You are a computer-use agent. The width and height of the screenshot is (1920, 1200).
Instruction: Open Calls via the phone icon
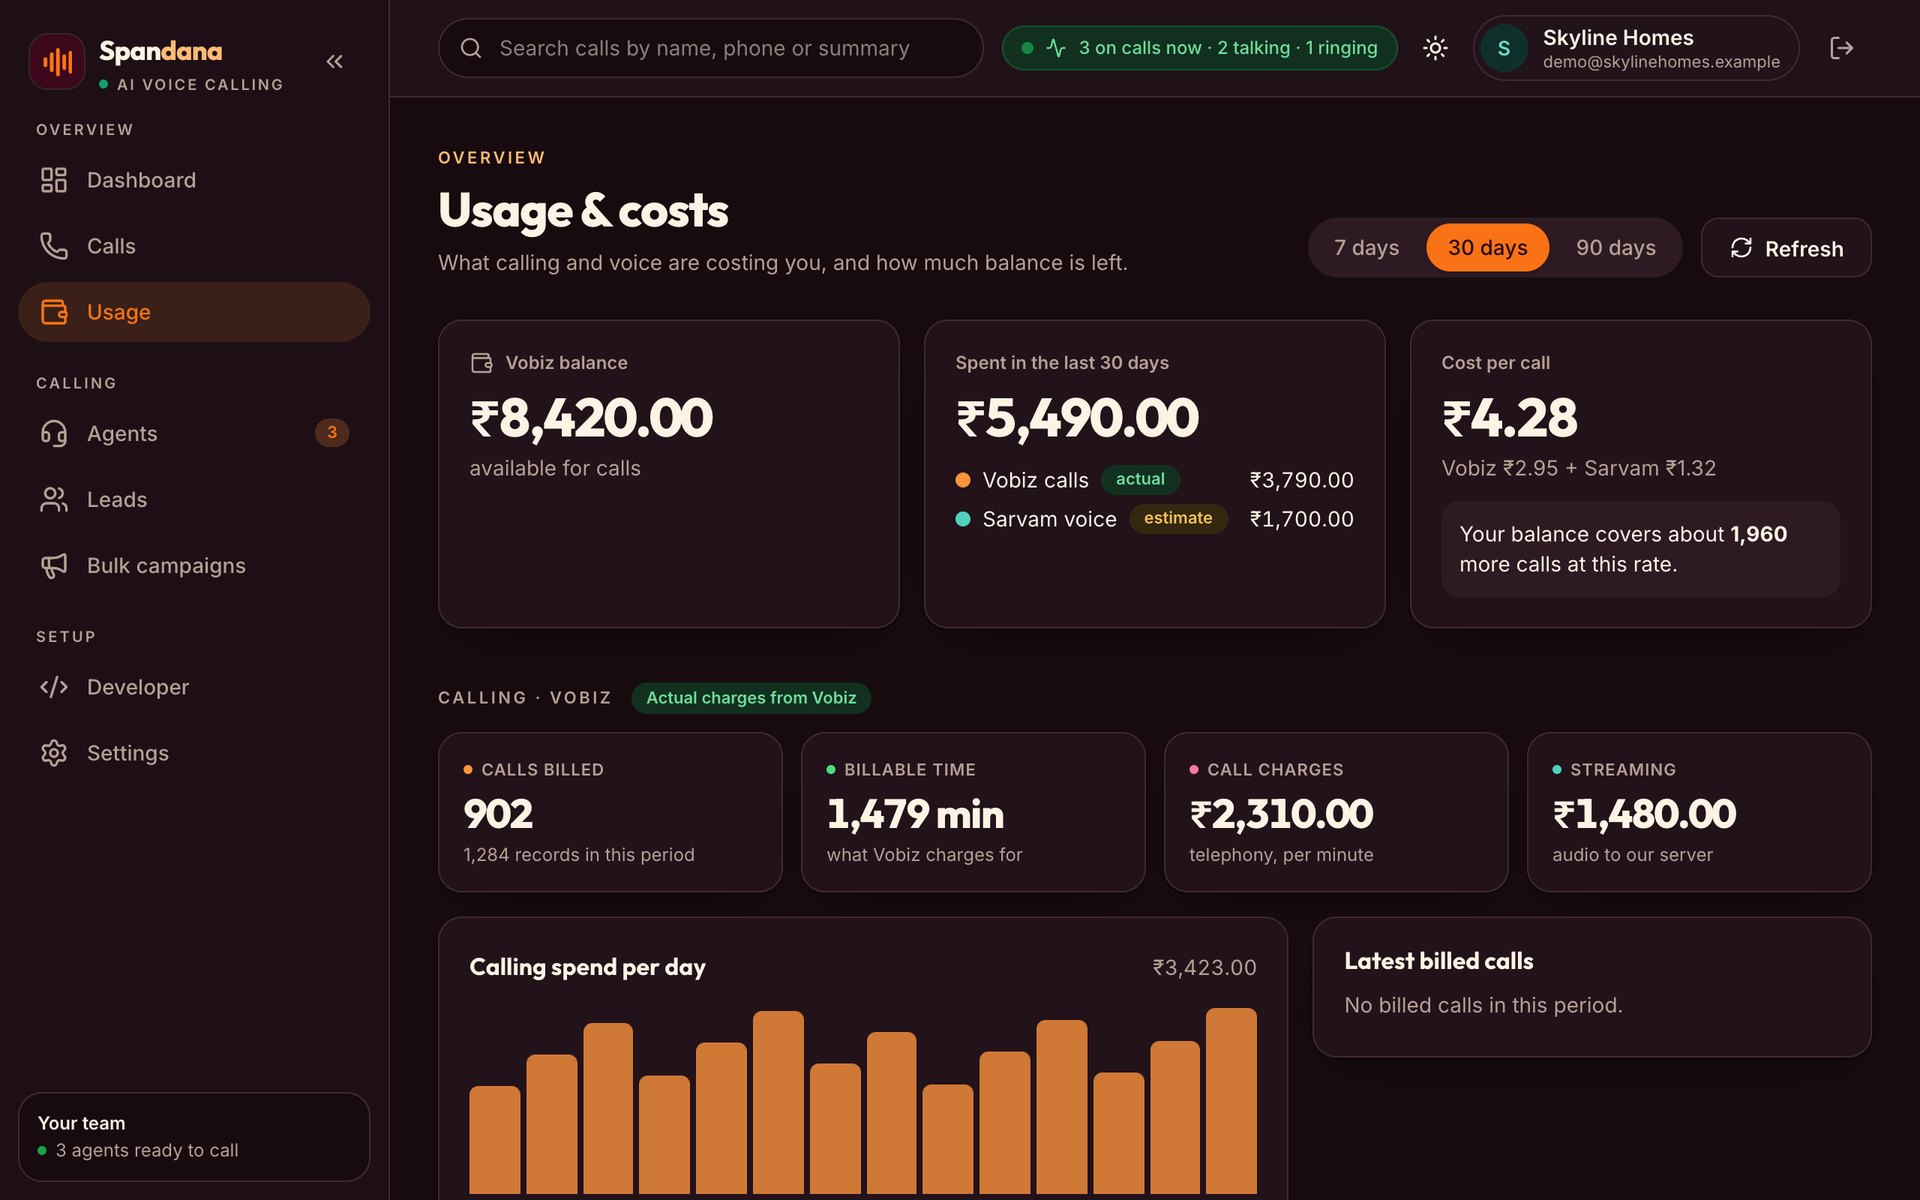[54, 246]
